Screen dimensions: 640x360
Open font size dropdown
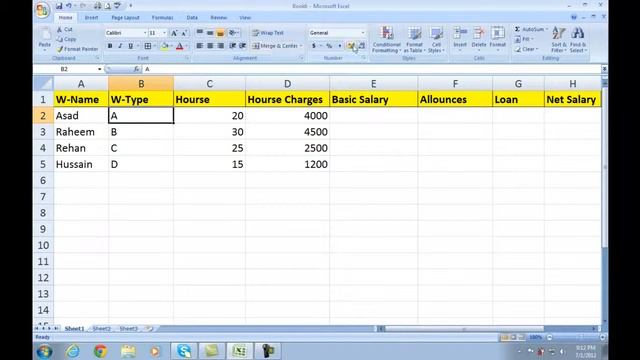coord(164,33)
